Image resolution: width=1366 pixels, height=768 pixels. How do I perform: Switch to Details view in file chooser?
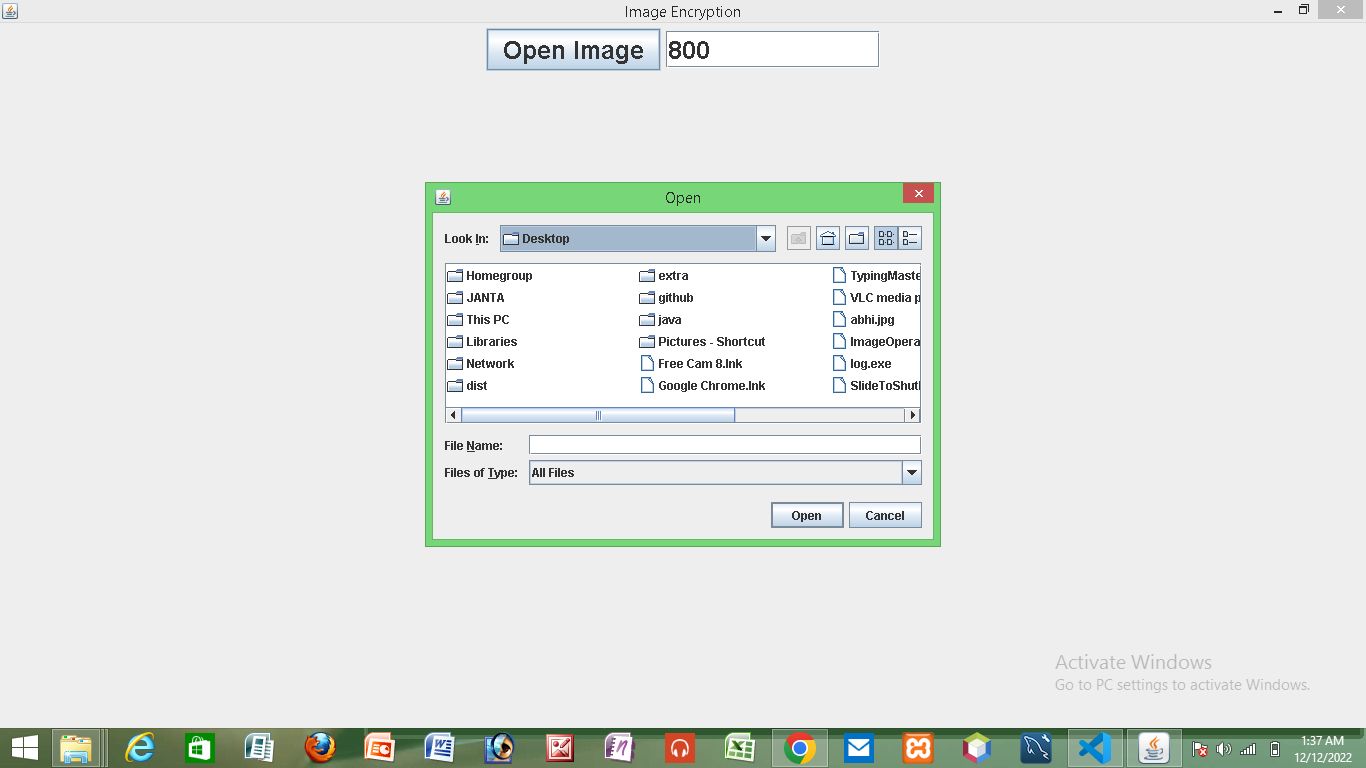(910, 237)
